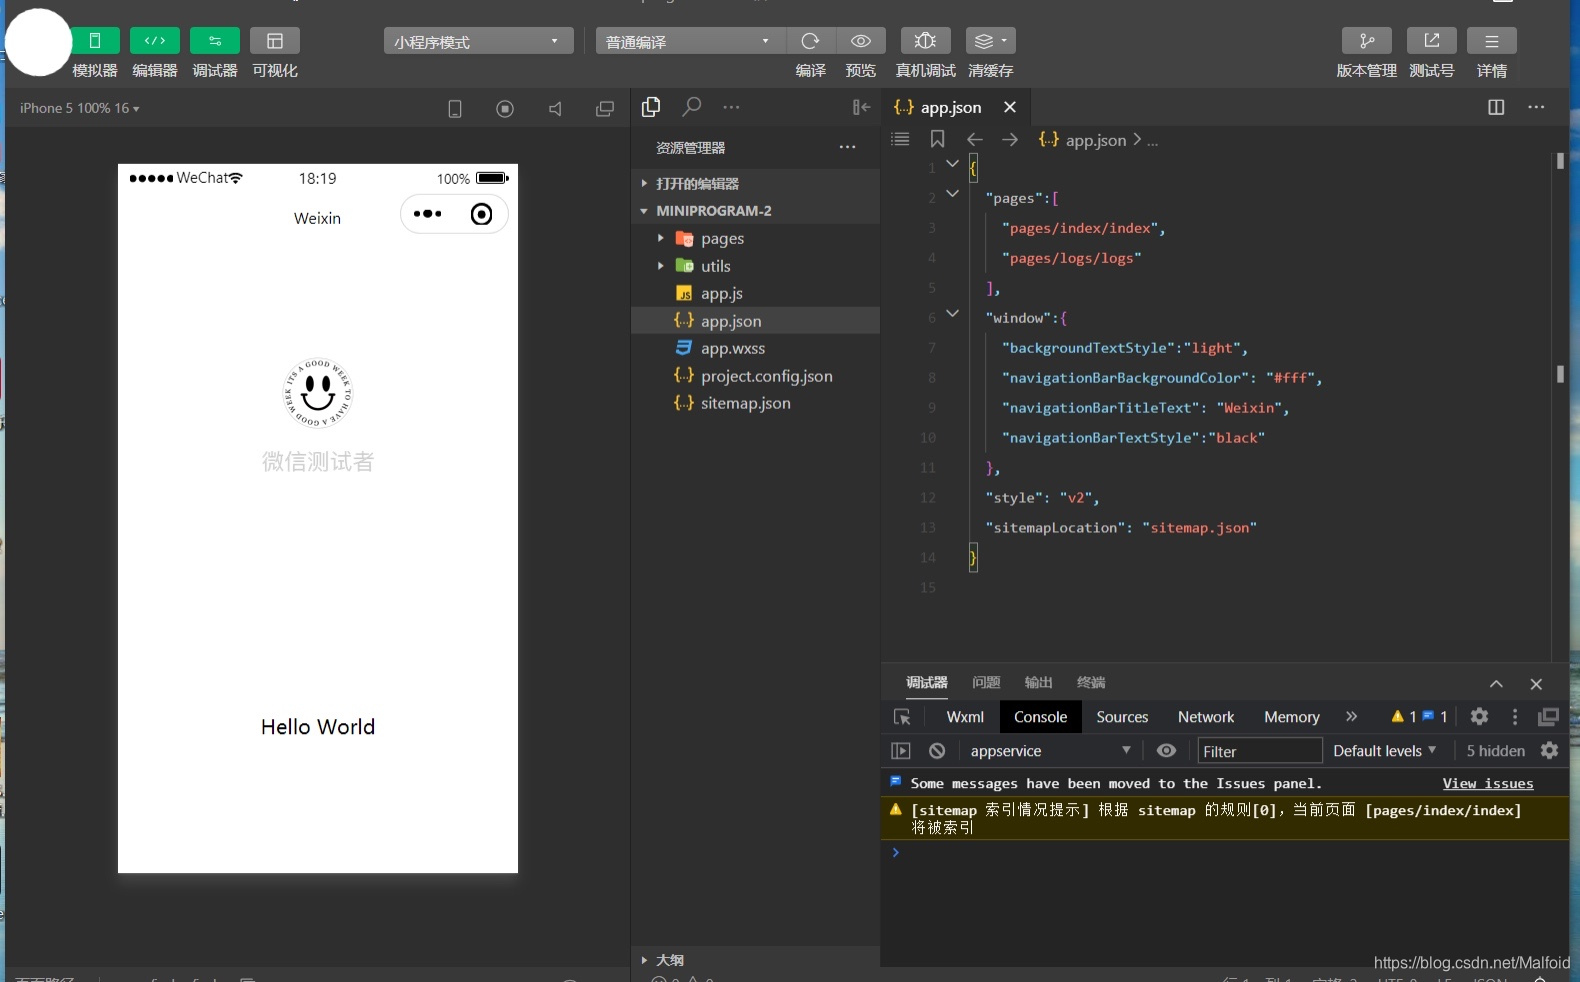Click the simulator record button icon

click(x=505, y=109)
